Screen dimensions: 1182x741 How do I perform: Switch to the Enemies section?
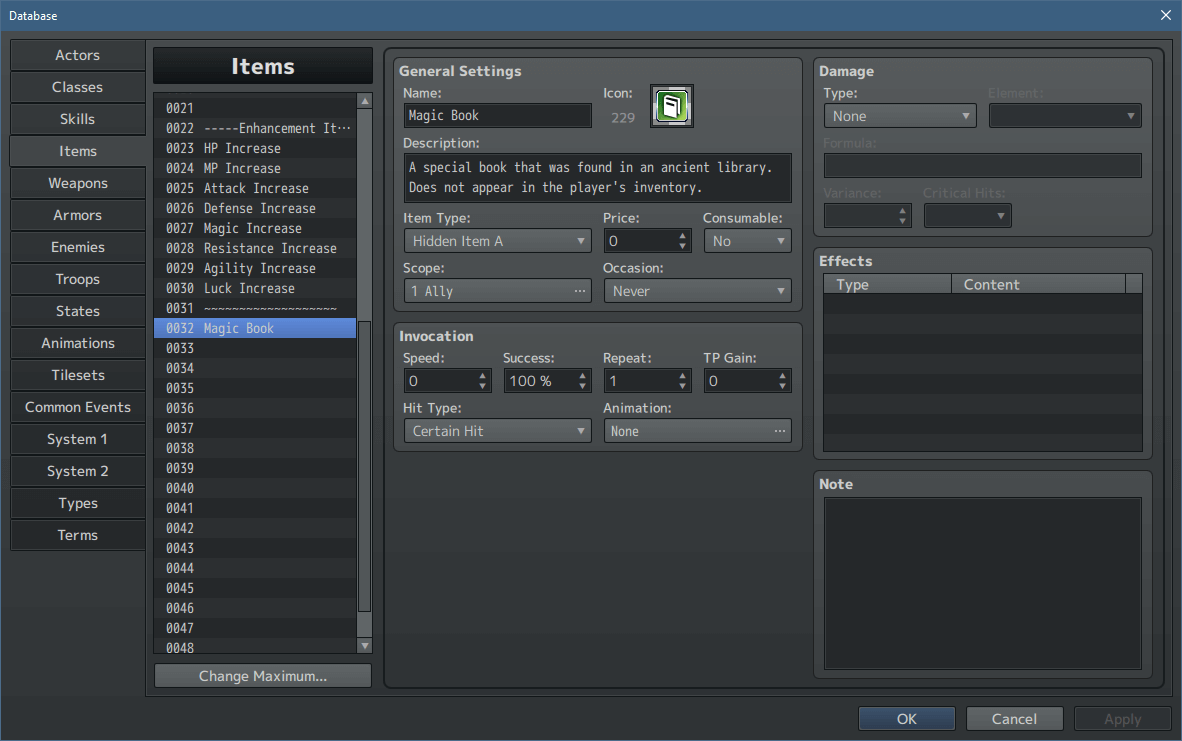[77, 247]
